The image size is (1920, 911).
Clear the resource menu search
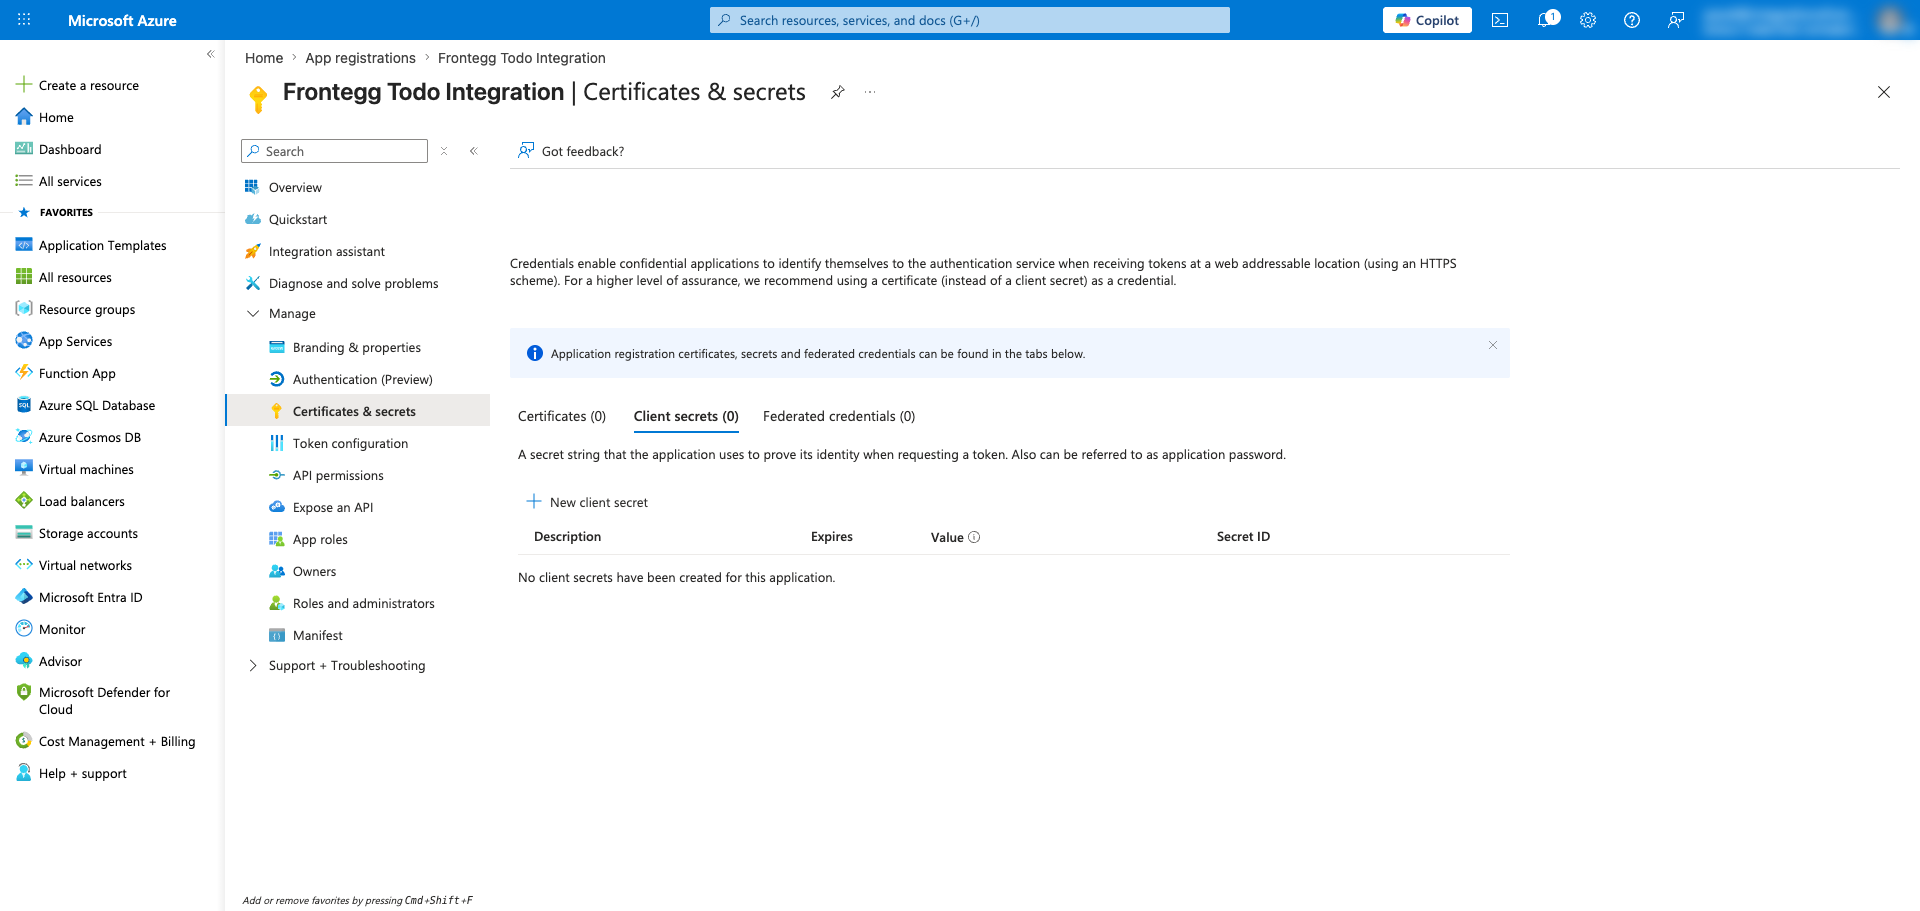pyautogui.click(x=444, y=151)
